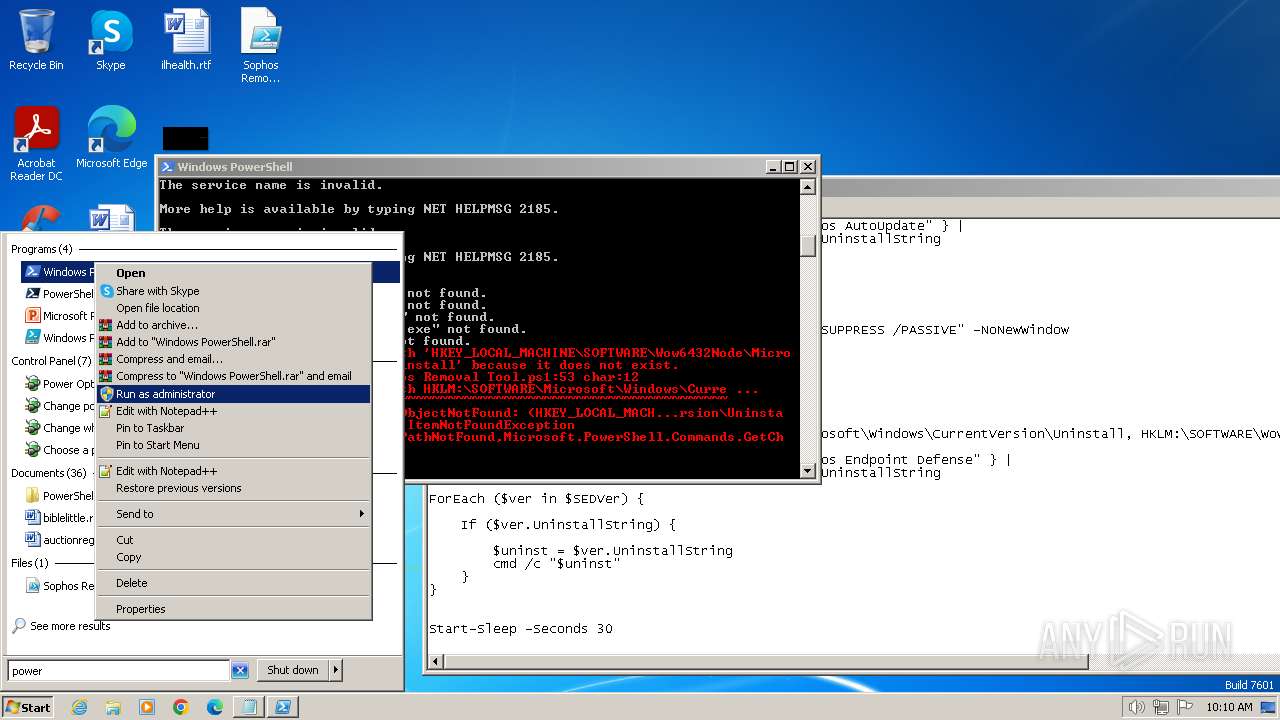Click the Internet Explorer taskbar icon
Image resolution: width=1280 pixels, height=720 pixels.
click(79, 707)
